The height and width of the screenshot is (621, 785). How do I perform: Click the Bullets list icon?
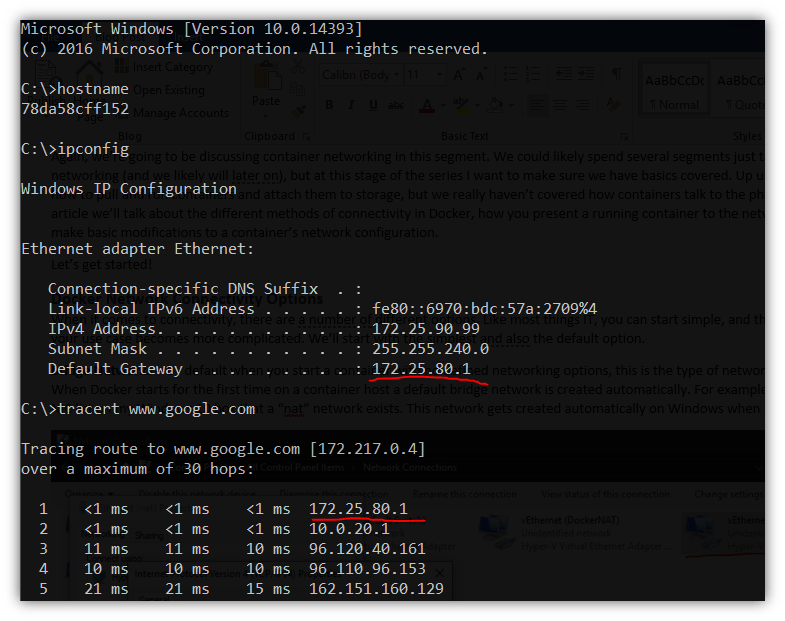point(510,74)
